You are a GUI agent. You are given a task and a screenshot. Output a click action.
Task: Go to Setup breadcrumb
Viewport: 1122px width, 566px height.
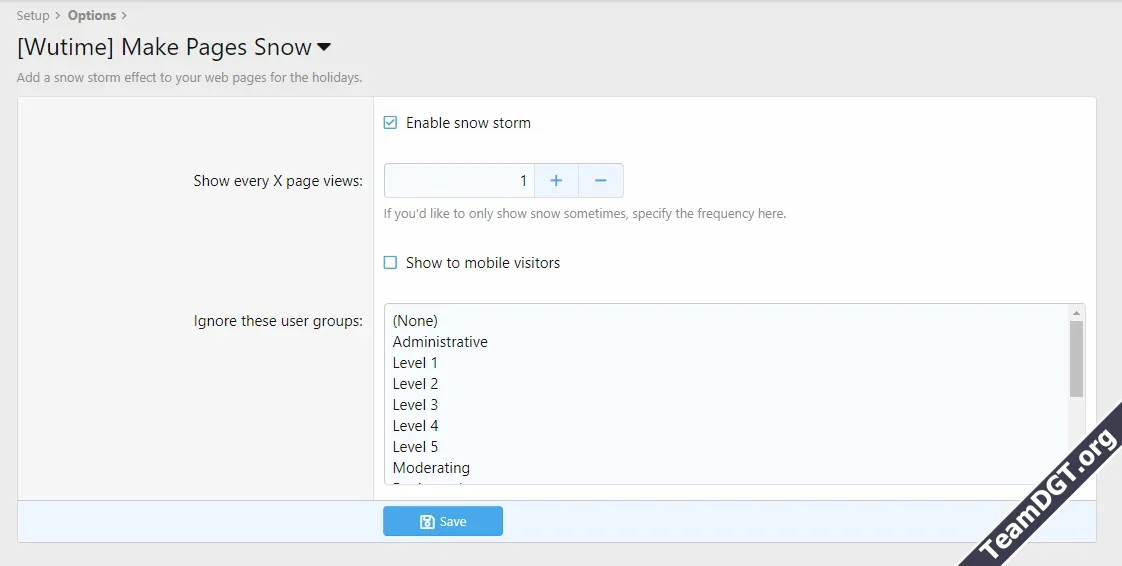click(x=33, y=15)
